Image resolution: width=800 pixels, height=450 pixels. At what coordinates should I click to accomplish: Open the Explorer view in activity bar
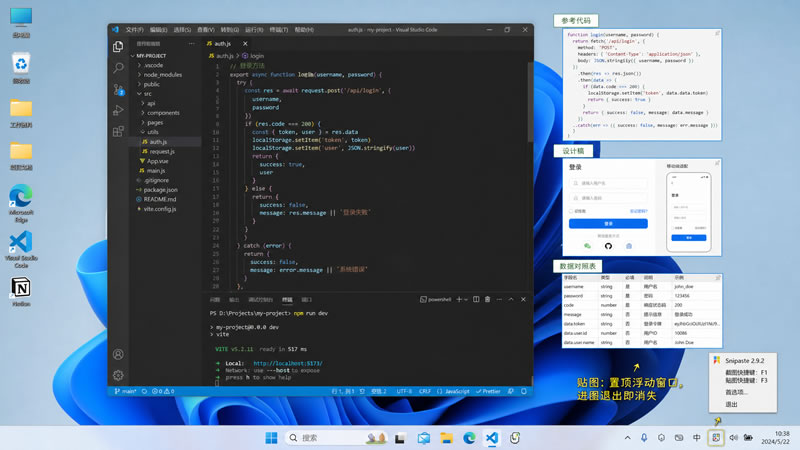(x=118, y=46)
